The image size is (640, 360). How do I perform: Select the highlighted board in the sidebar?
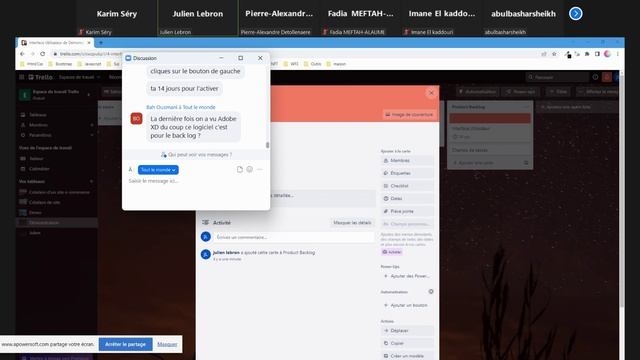(57, 222)
